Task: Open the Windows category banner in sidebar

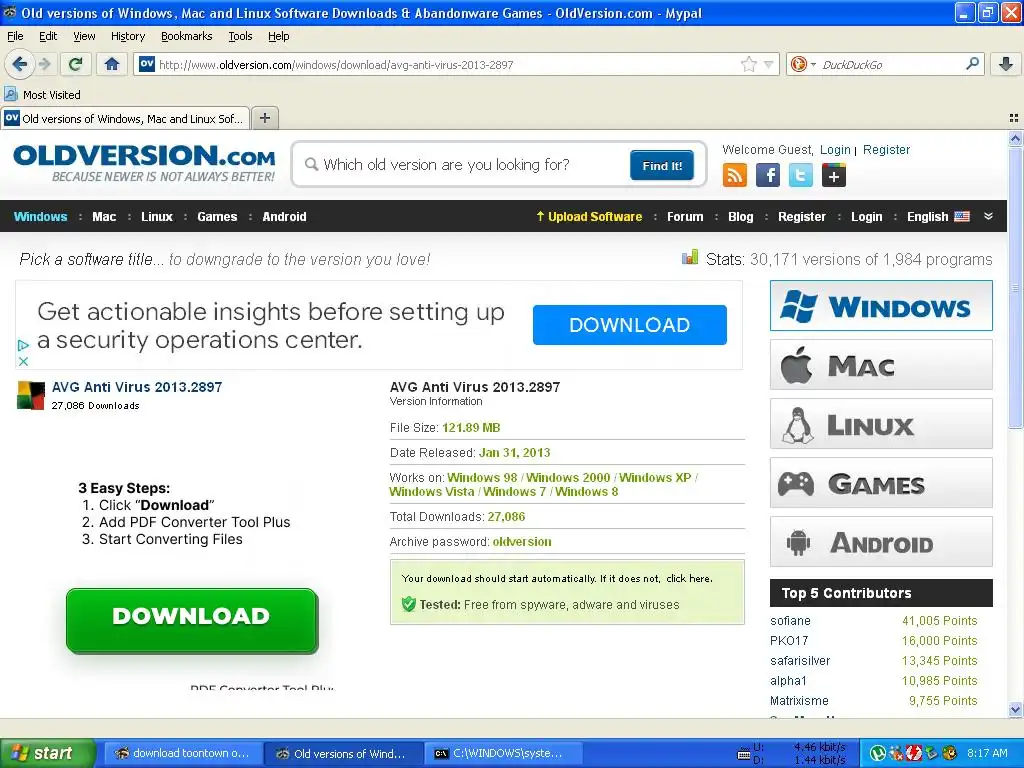Action: 881,306
